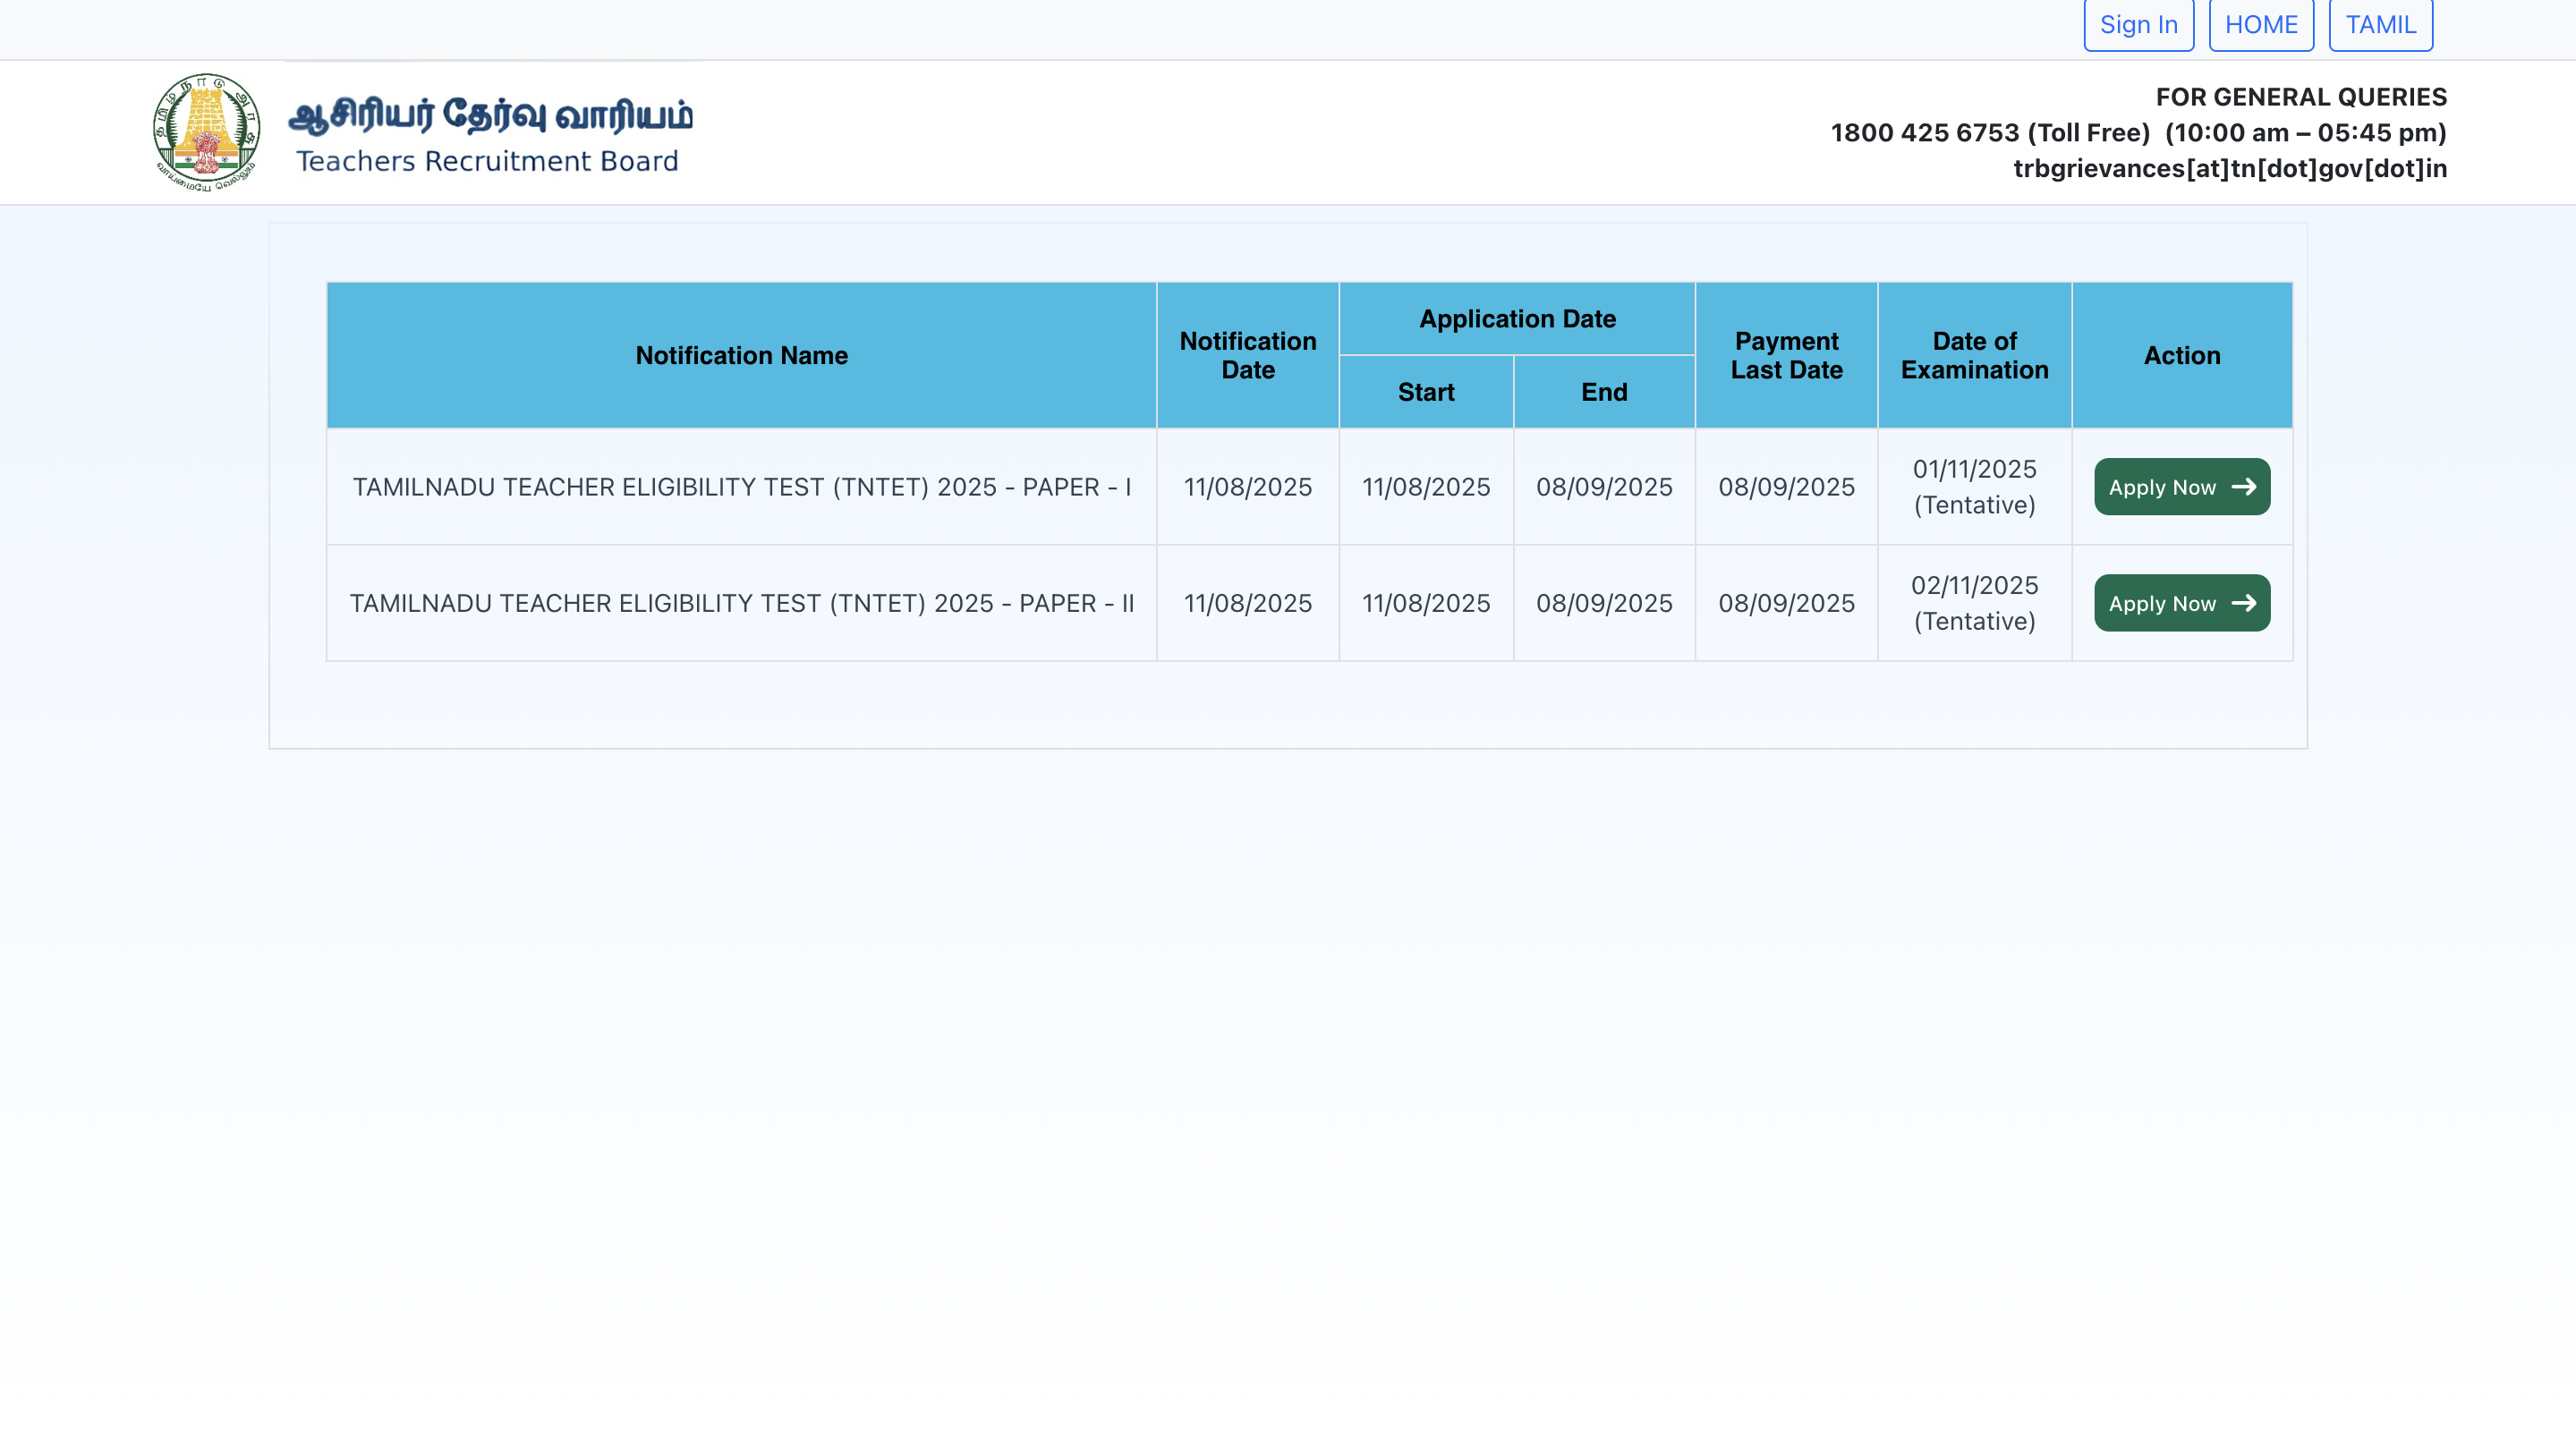The image size is (2576, 1442).
Task: Click Paper - II notification date 11/08/2025
Action: click(x=1248, y=603)
